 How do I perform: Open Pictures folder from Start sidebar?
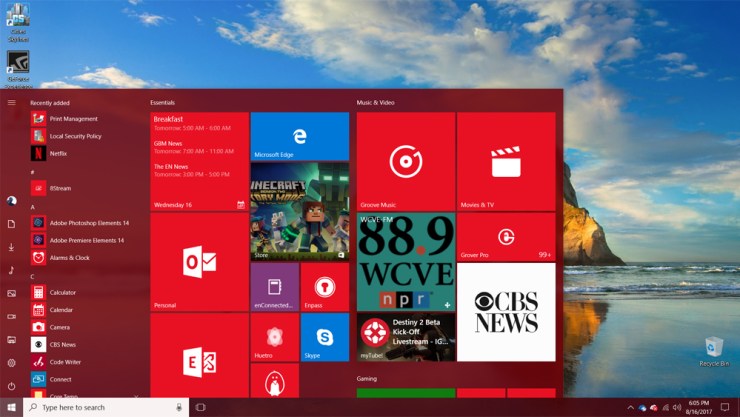[11, 293]
